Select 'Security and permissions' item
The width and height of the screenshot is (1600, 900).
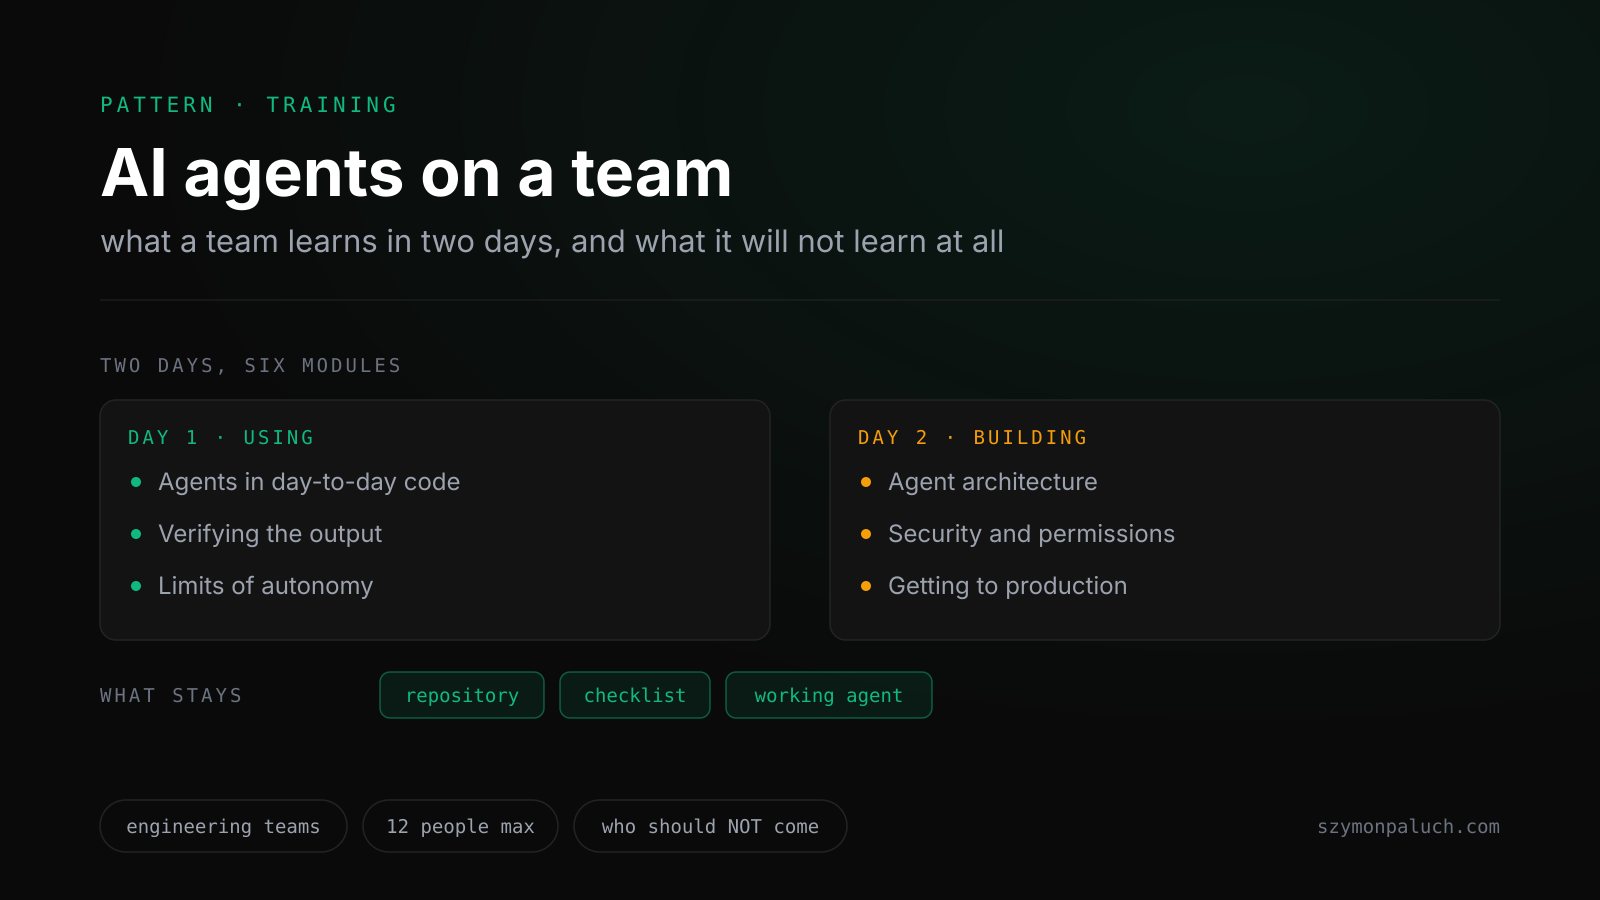click(x=1032, y=534)
